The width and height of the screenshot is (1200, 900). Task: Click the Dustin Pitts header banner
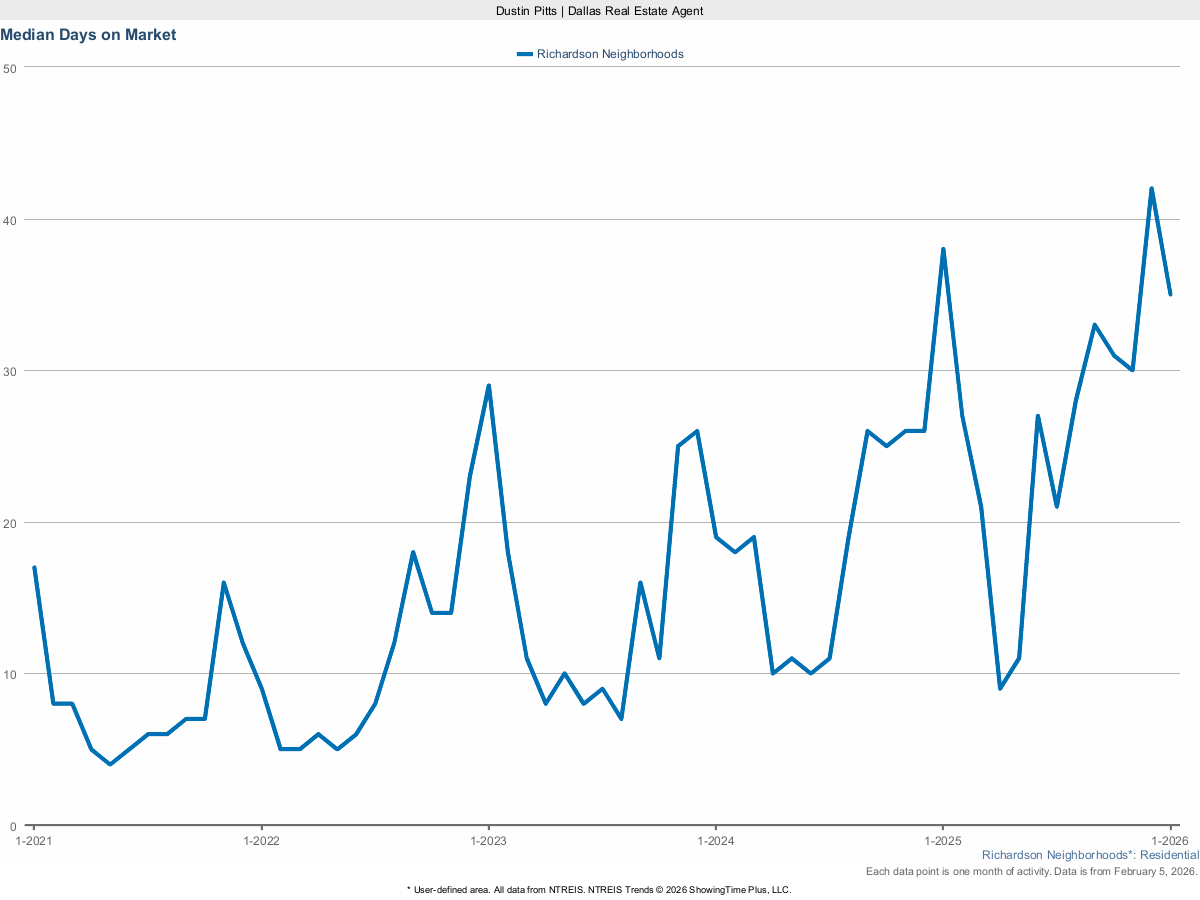coord(599,11)
